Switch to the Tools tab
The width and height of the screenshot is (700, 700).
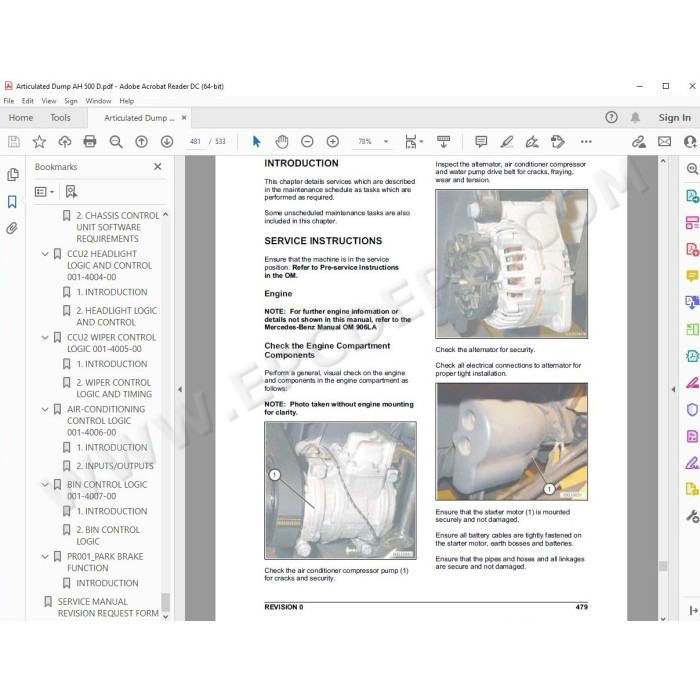(x=60, y=118)
